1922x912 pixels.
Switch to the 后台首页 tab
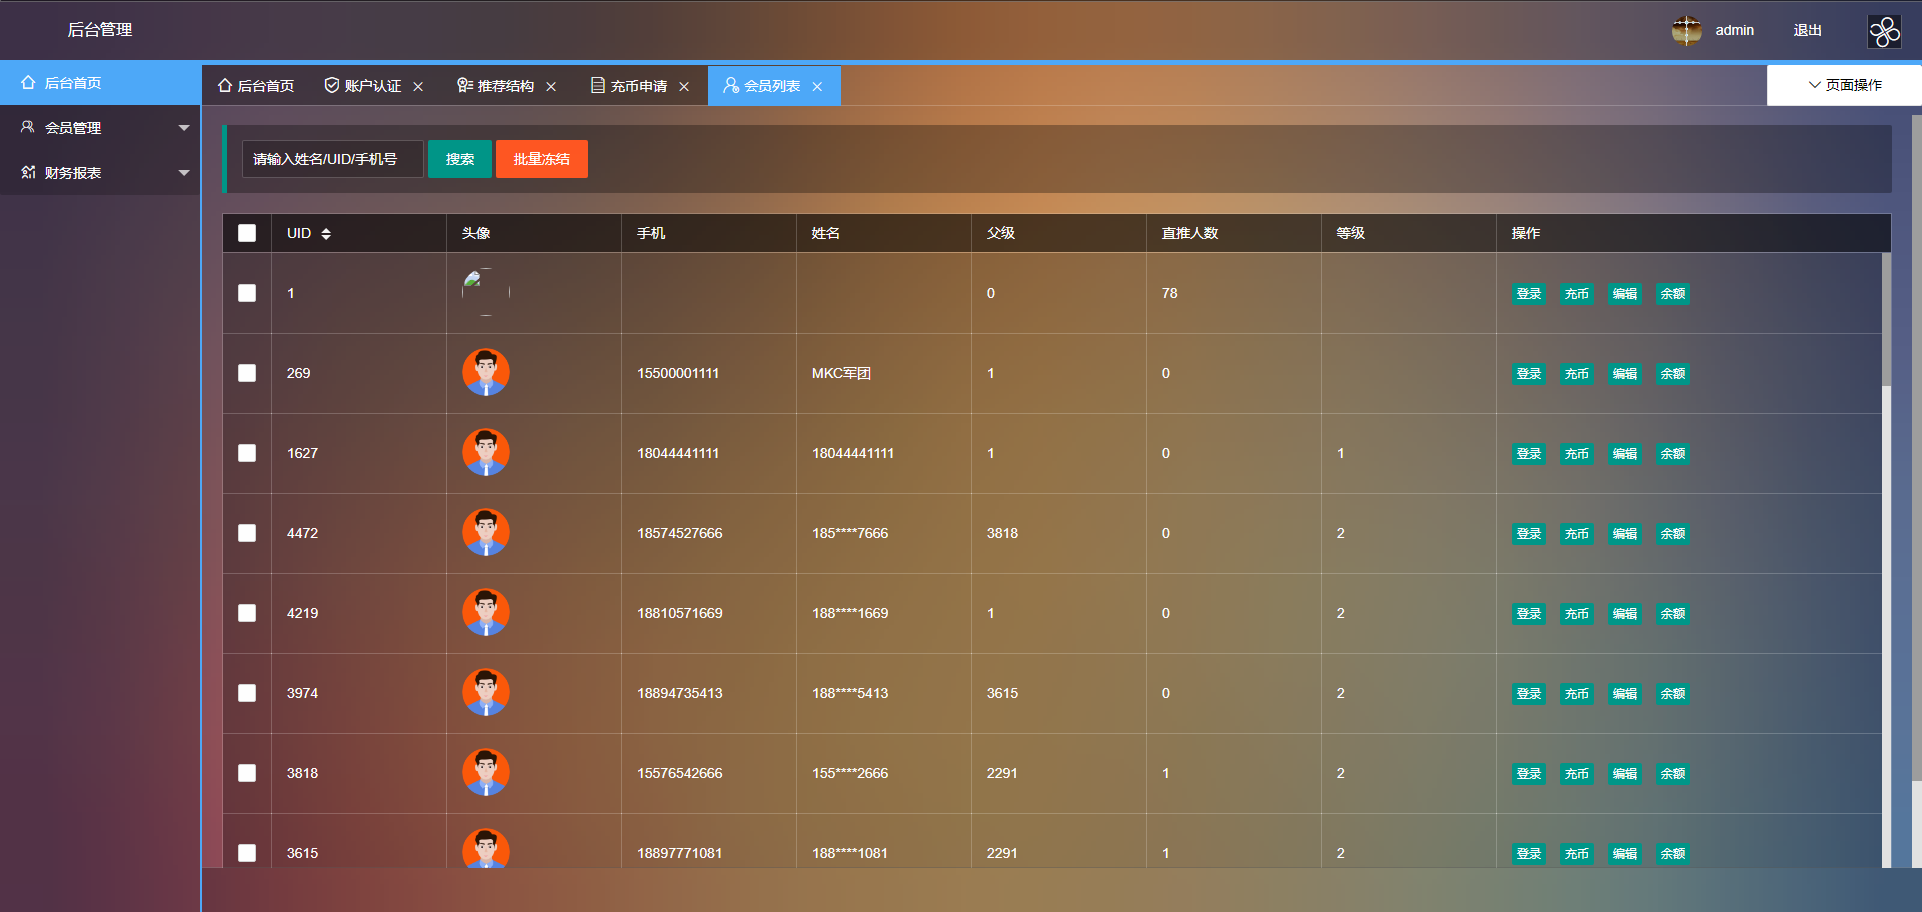(x=256, y=86)
